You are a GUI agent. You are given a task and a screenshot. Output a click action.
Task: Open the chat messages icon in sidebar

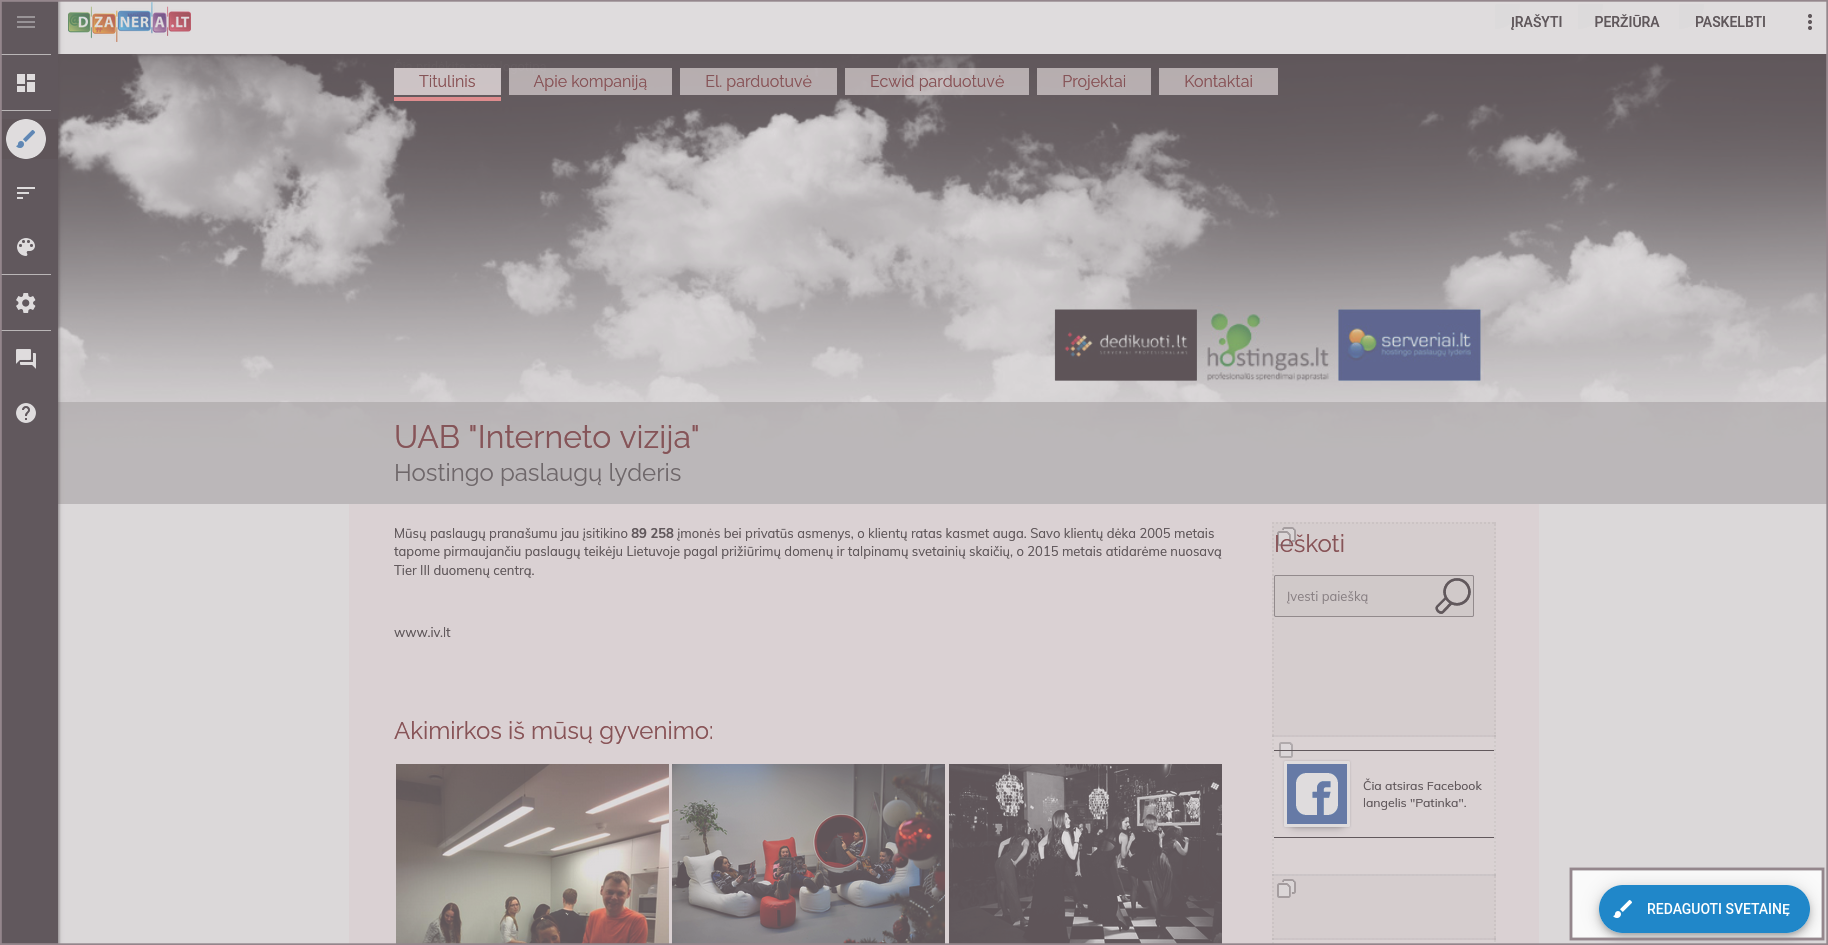tap(26, 359)
